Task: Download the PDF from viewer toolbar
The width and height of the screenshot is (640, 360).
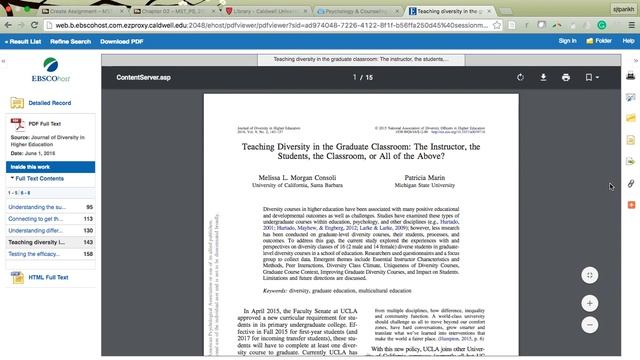Action: click(543, 77)
